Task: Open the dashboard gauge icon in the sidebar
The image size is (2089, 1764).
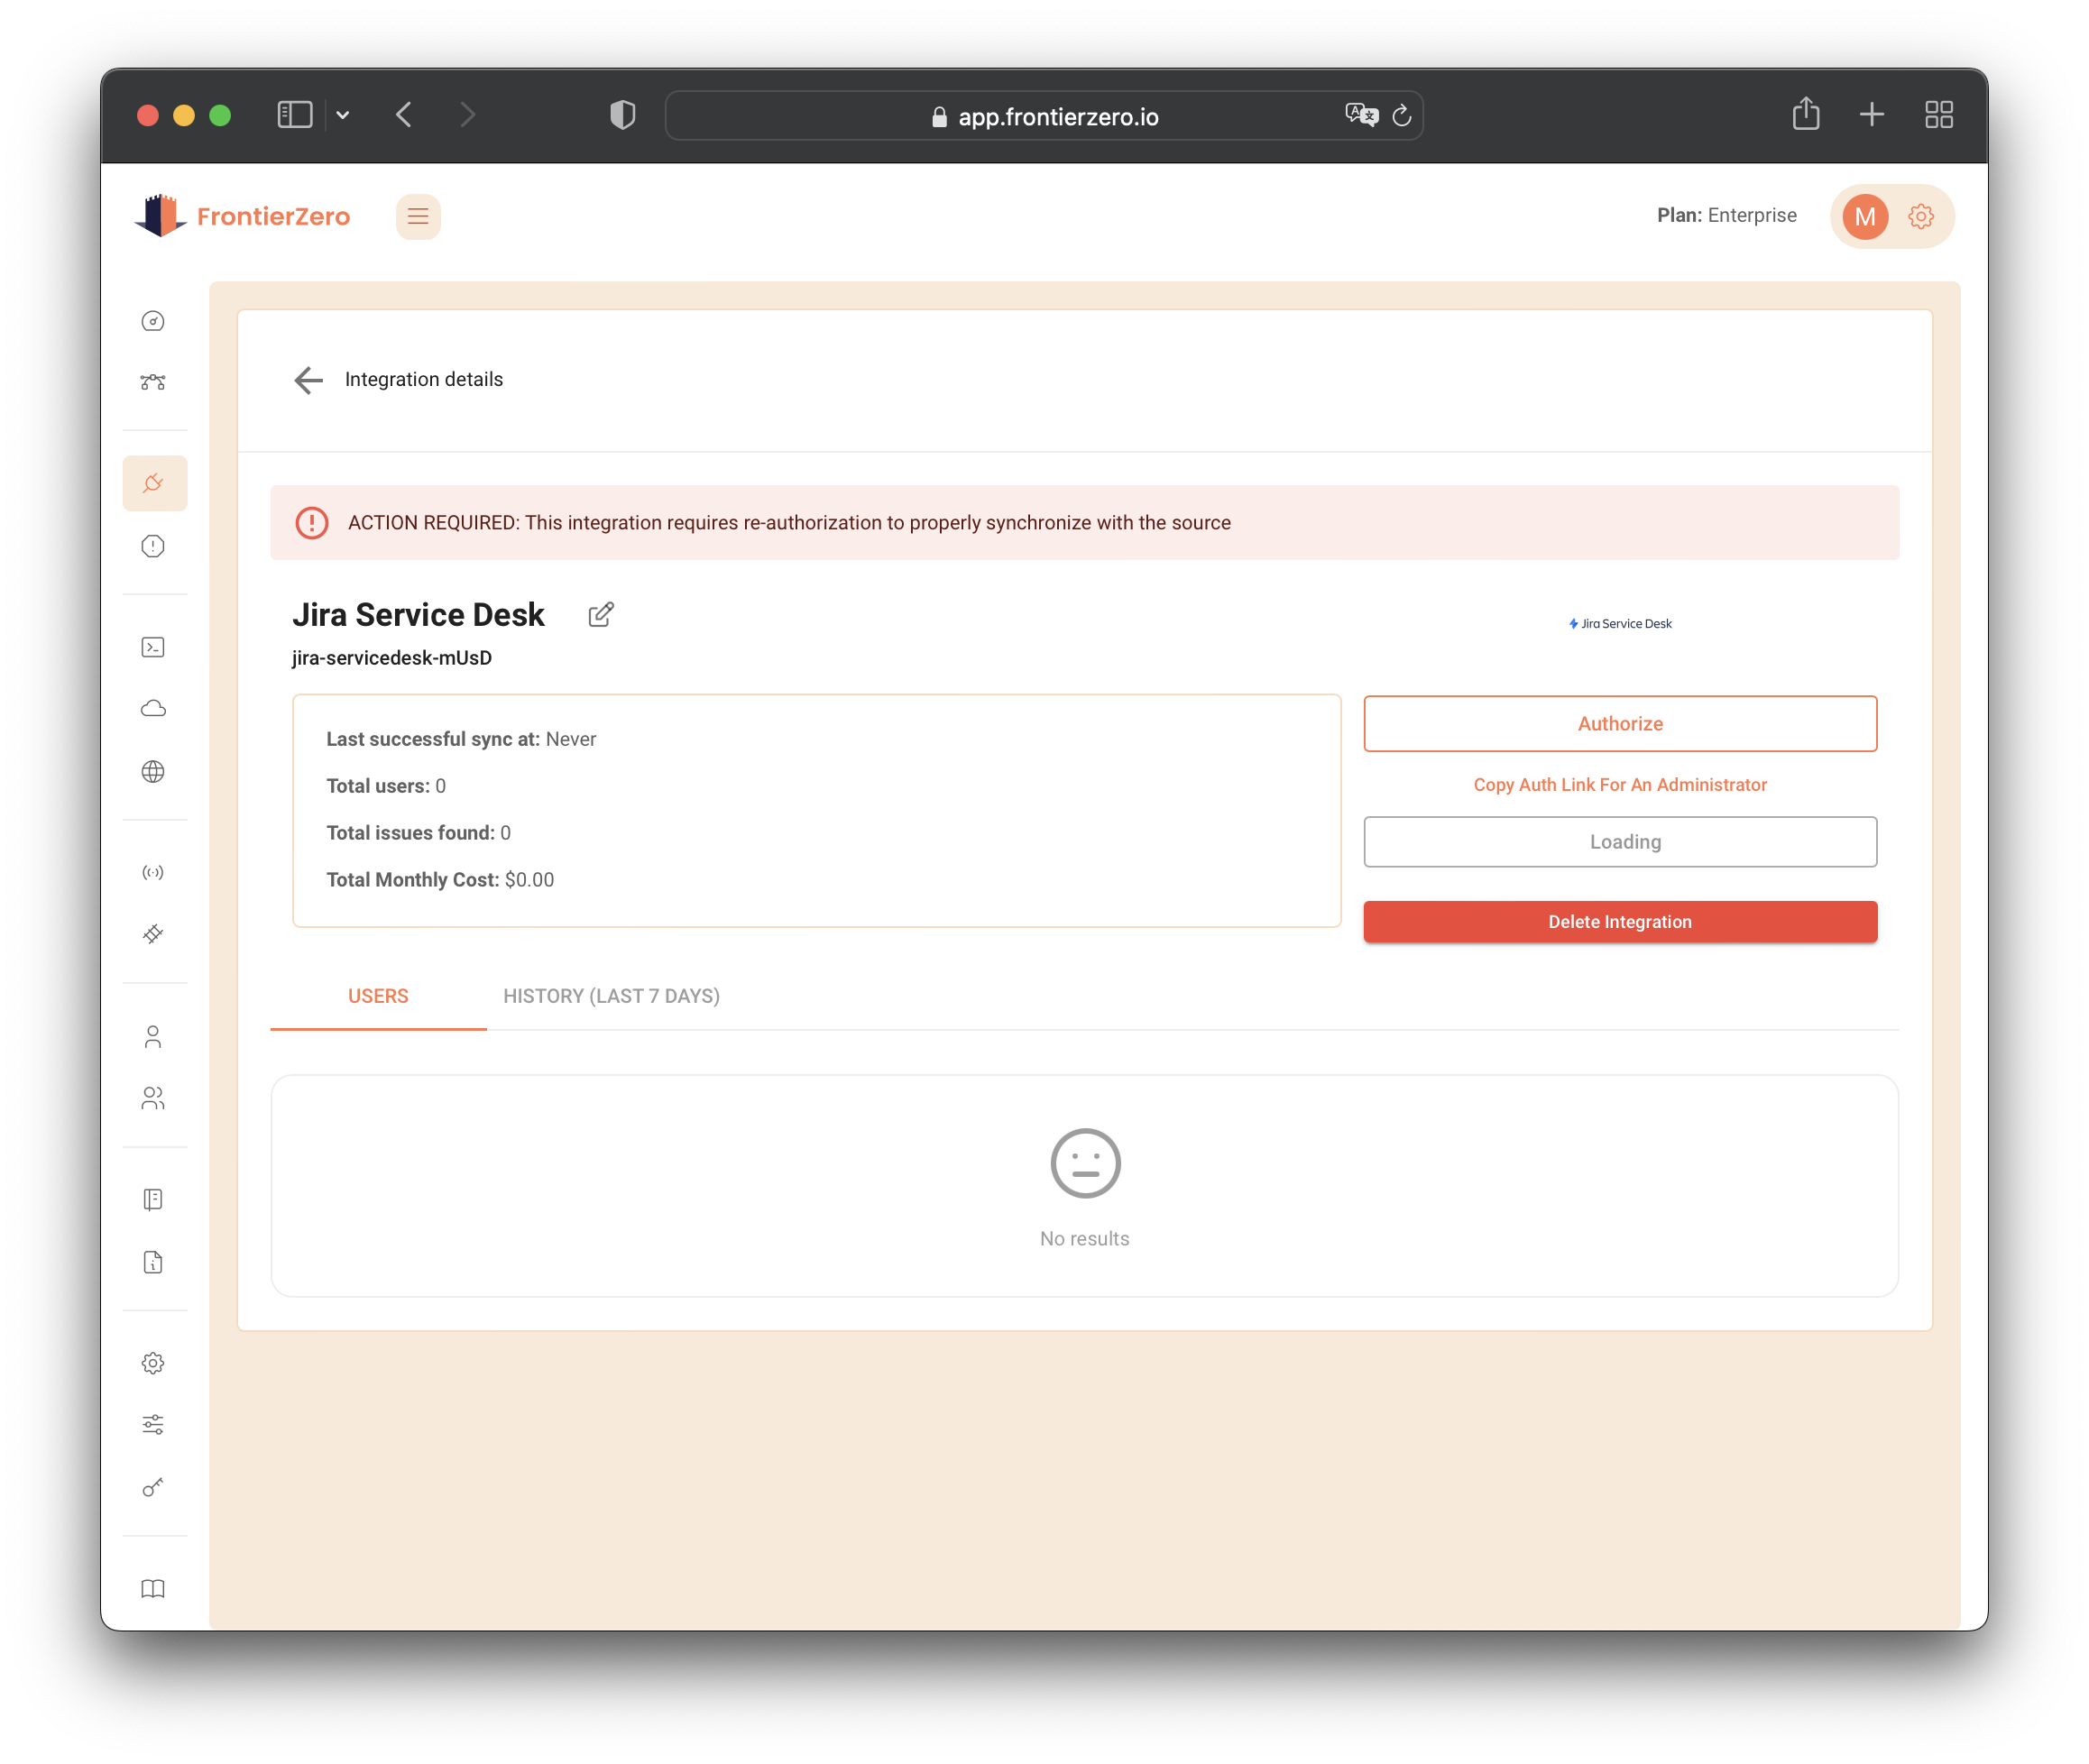Action: click(x=153, y=321)
